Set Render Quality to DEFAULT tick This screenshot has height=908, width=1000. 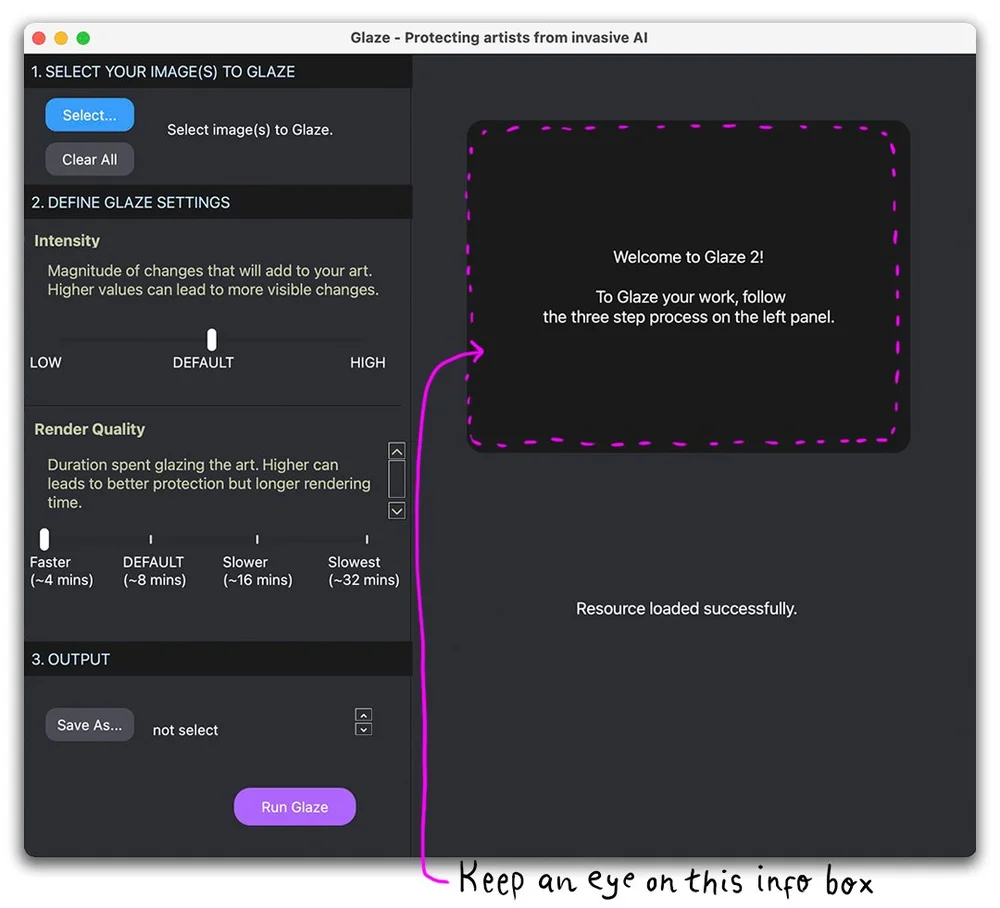[151, 539]
